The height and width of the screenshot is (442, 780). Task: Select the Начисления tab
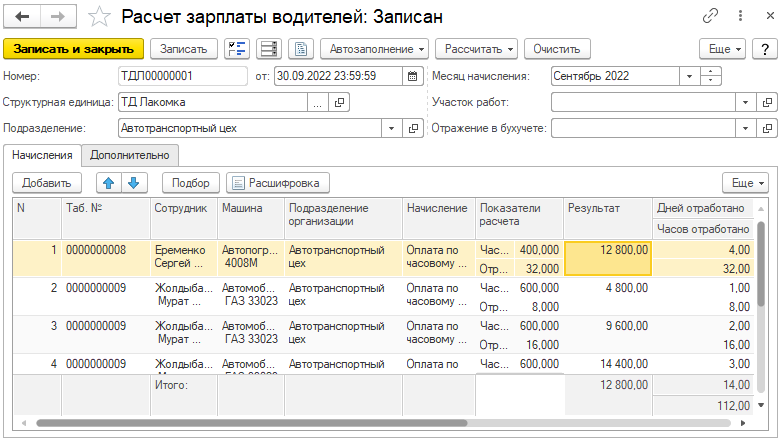coord(42,155)
